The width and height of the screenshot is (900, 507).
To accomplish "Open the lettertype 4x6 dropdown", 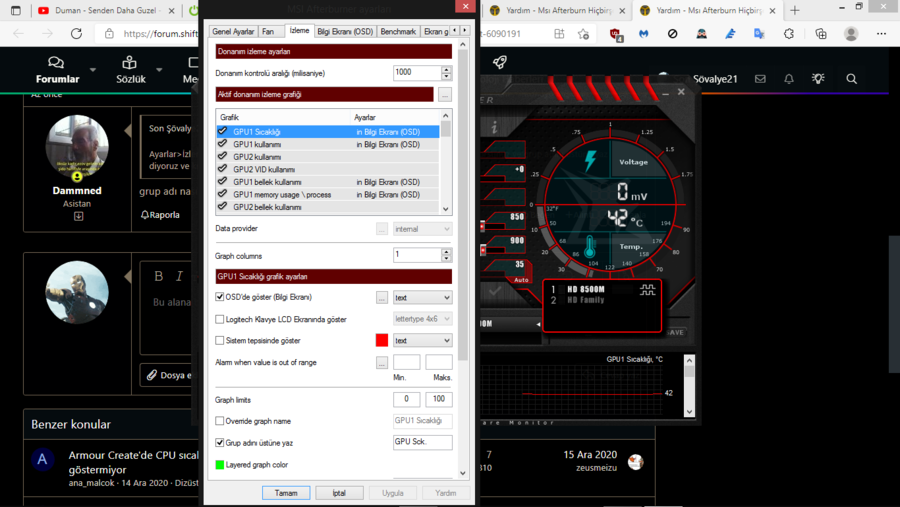I will click(x=422, y=319).
